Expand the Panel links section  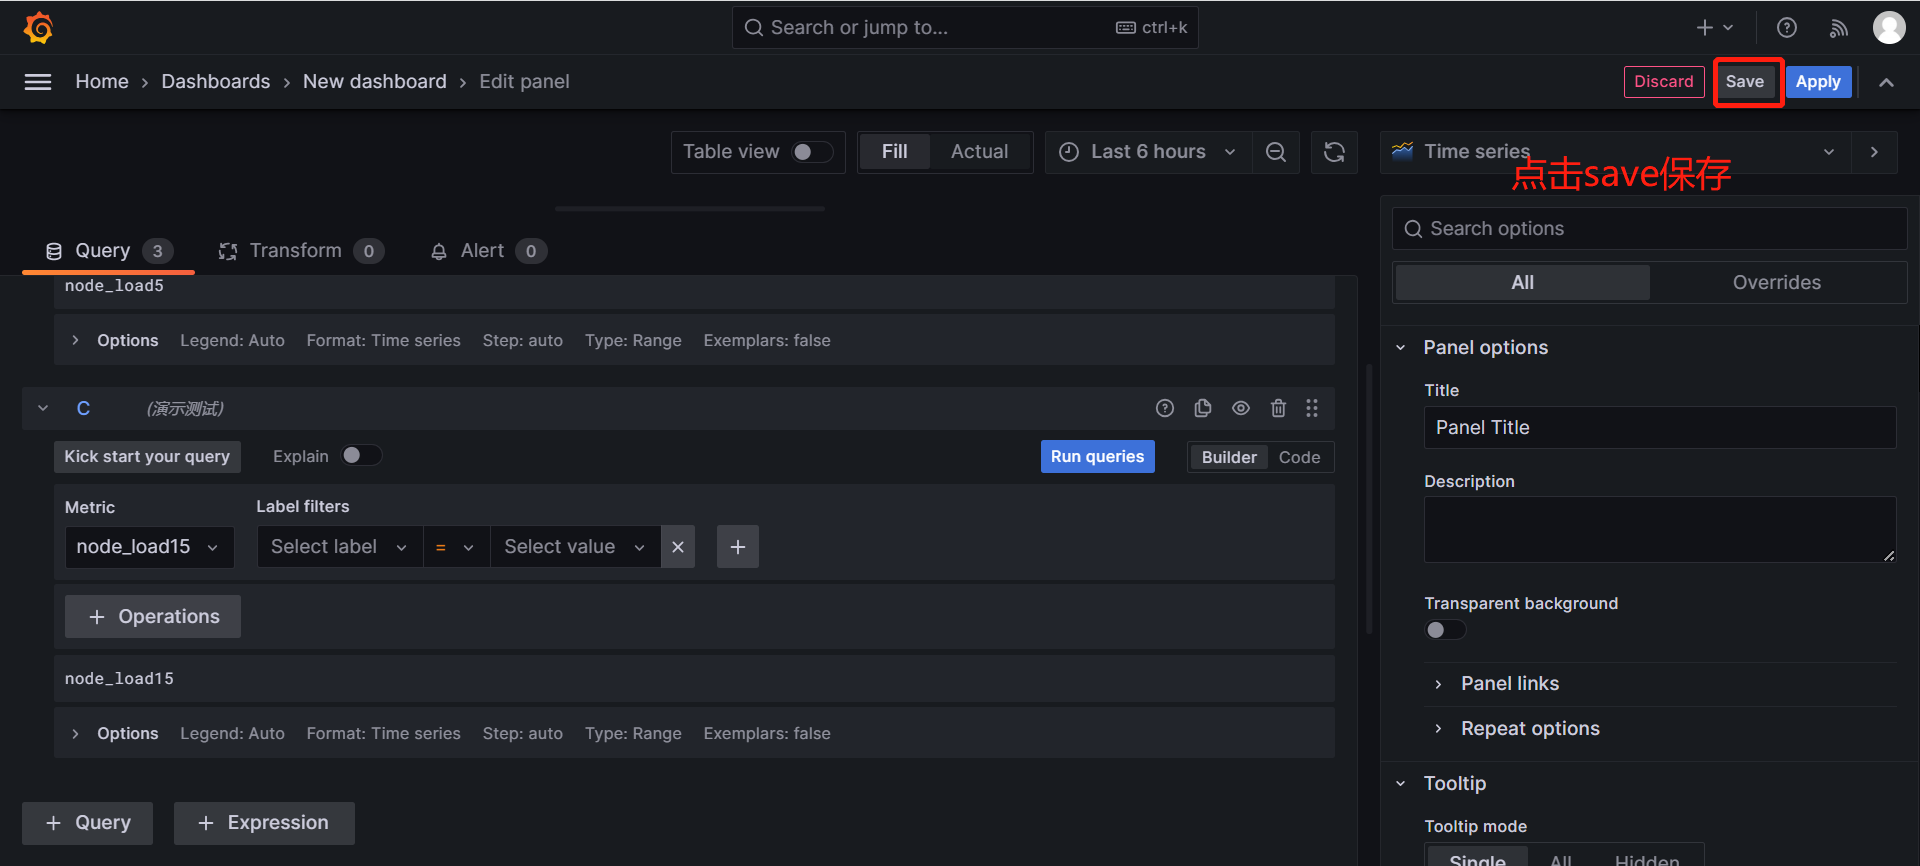(x=1509, y=684)
